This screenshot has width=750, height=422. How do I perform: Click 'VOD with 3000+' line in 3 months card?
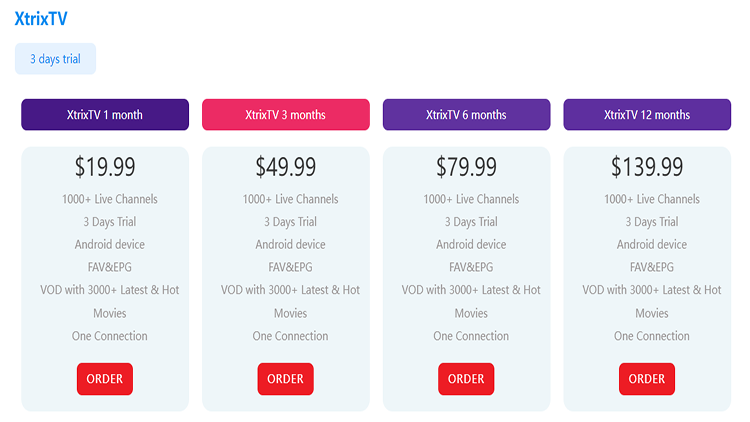coord(290,290)
